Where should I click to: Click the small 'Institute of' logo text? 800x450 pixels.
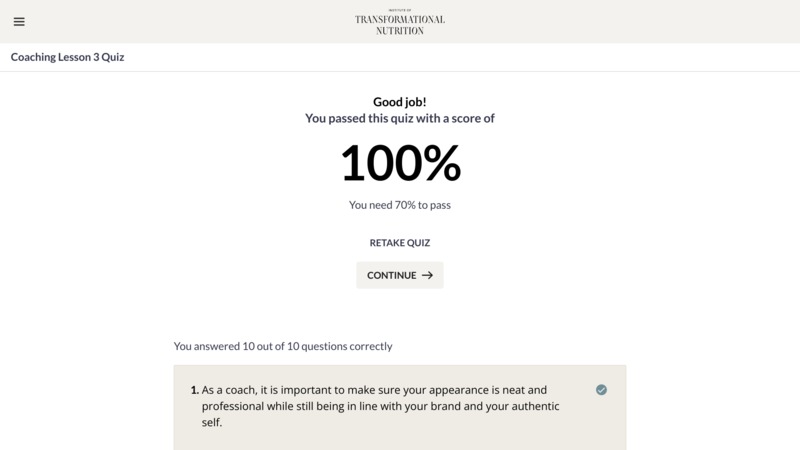point(400,10)
